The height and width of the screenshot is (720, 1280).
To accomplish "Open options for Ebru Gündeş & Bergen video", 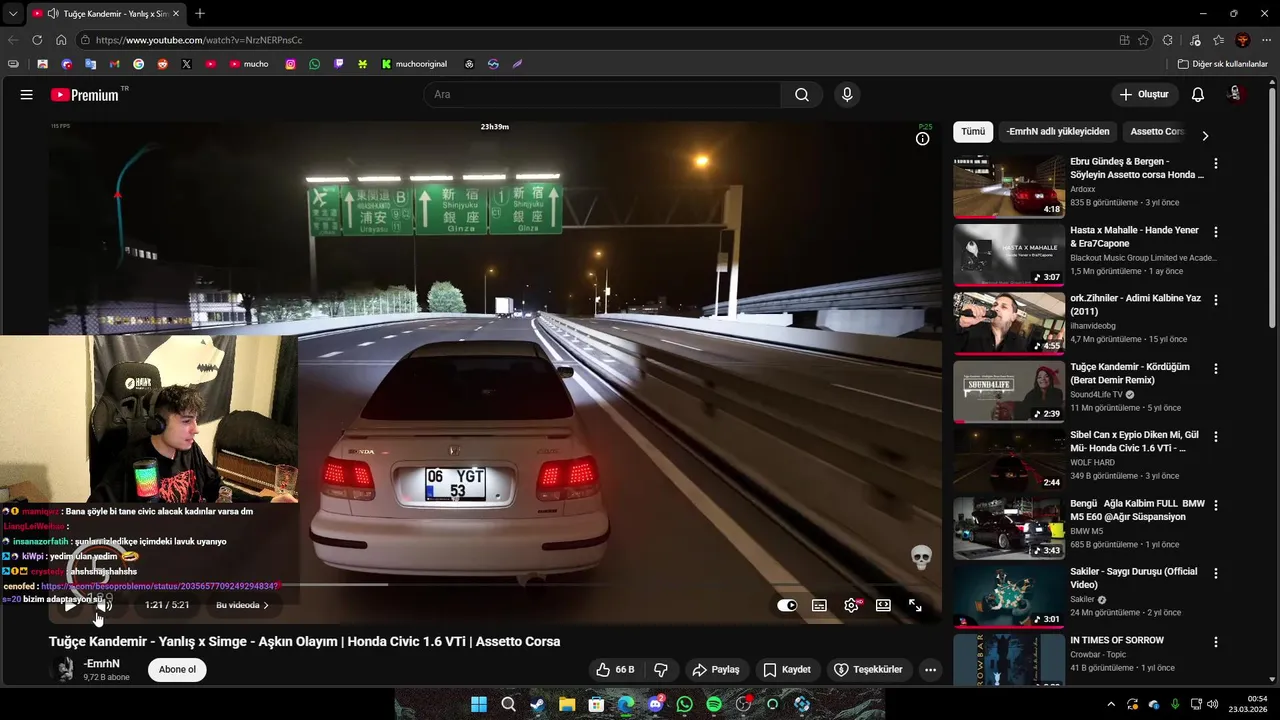I will pos(1216,163).
